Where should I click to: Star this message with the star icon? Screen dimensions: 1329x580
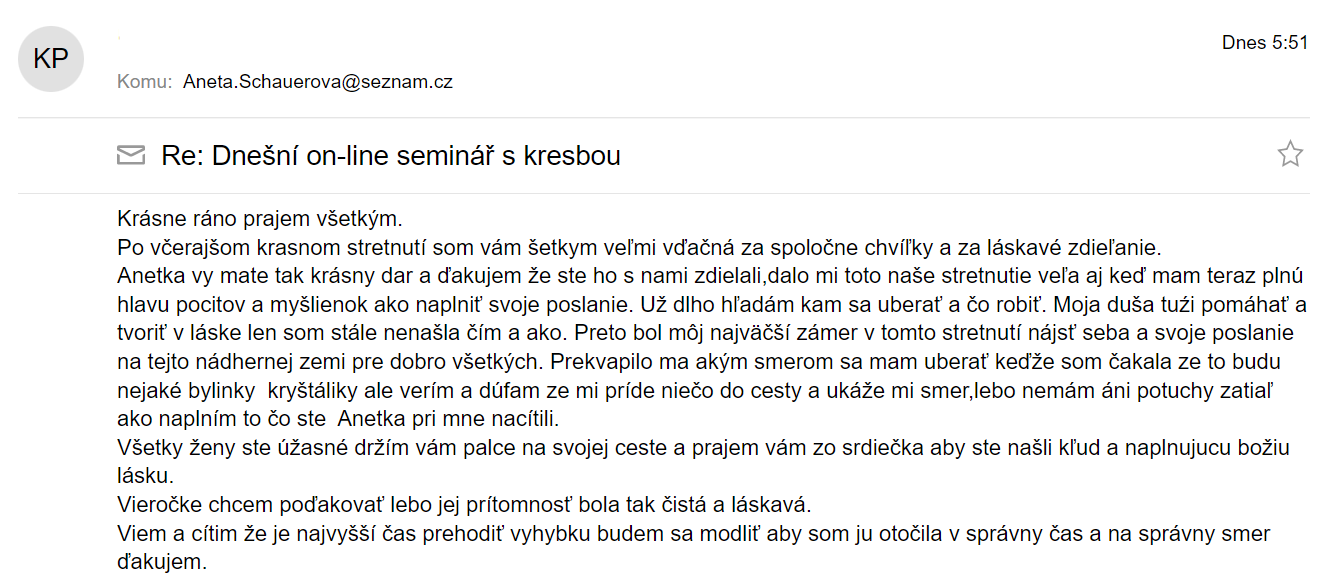(1290, 154)
